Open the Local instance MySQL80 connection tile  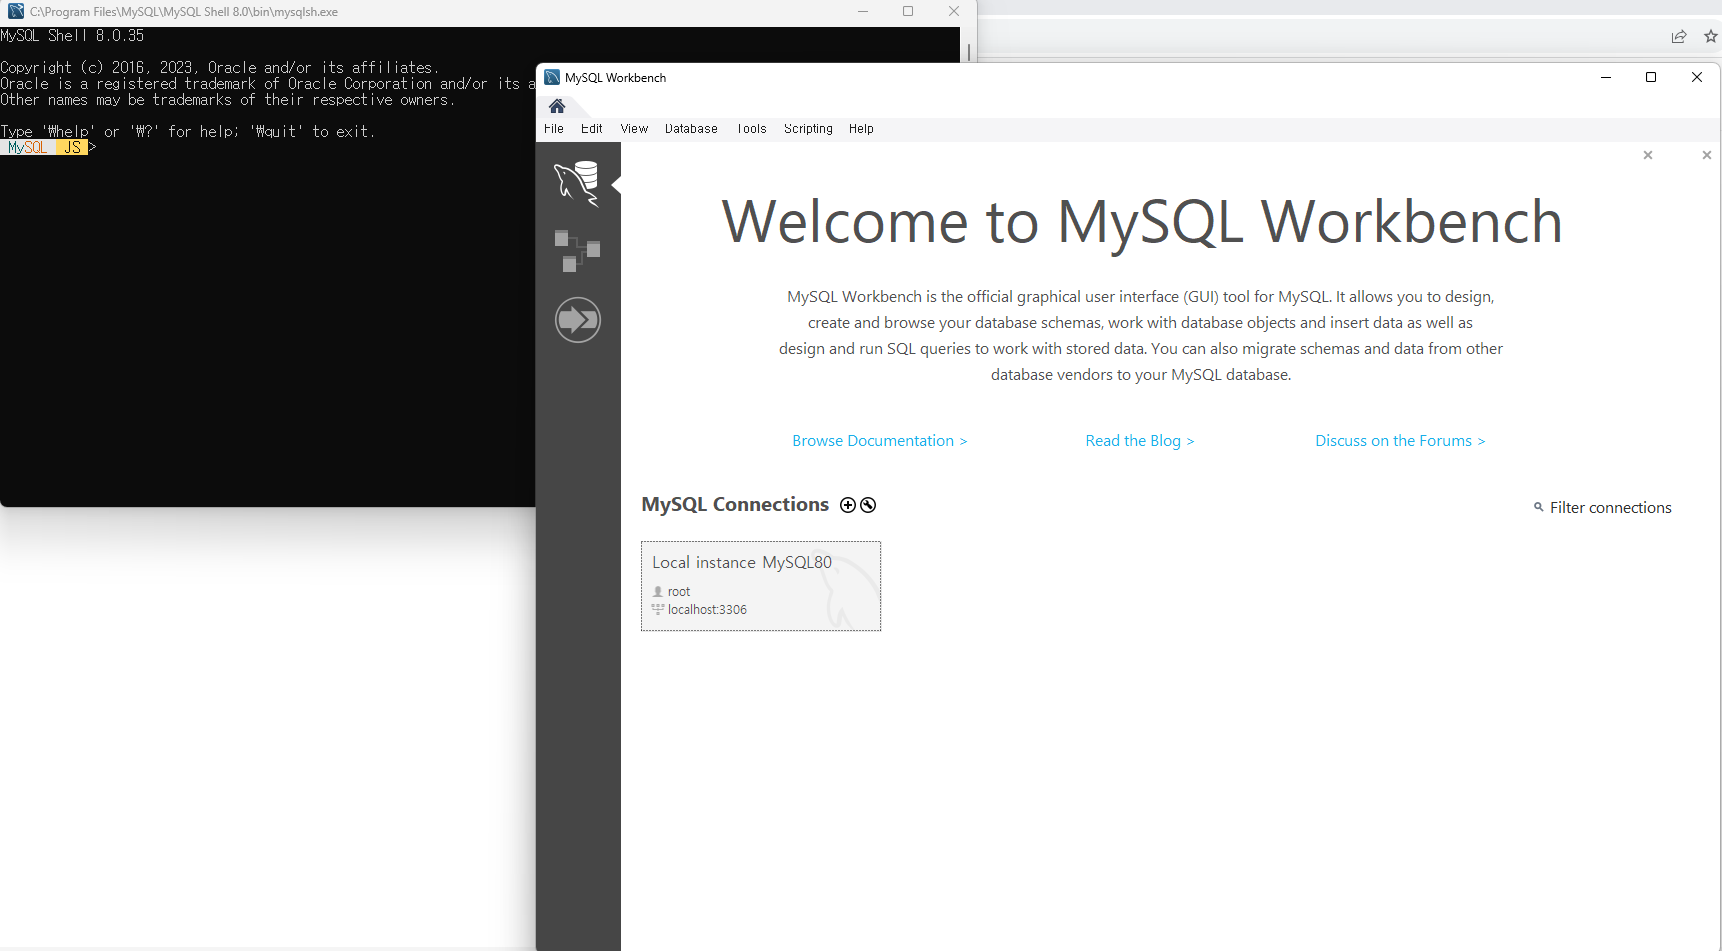[x=761, y=586]
